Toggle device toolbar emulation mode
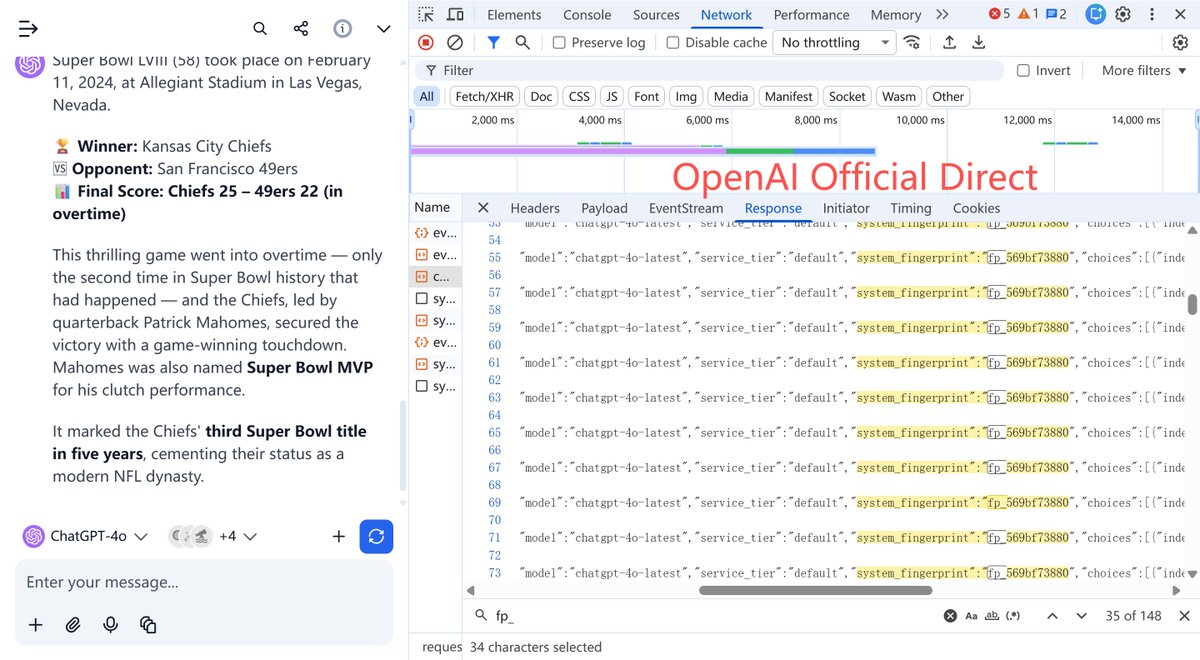 455,14
